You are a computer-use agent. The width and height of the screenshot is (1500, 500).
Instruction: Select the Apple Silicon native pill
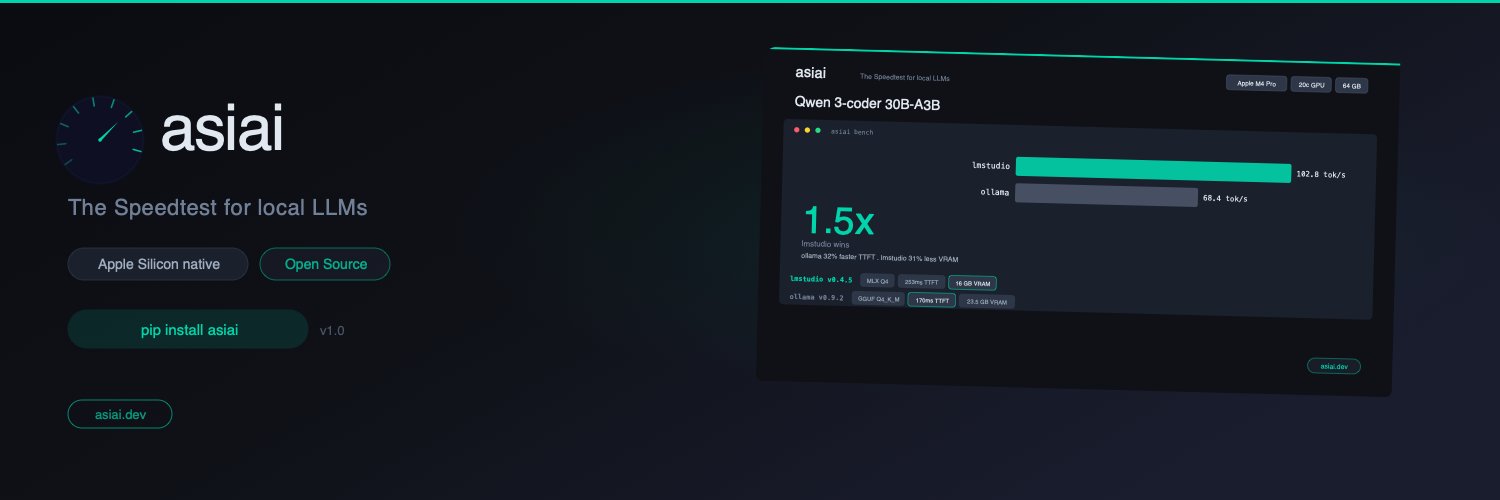[158, 264]
